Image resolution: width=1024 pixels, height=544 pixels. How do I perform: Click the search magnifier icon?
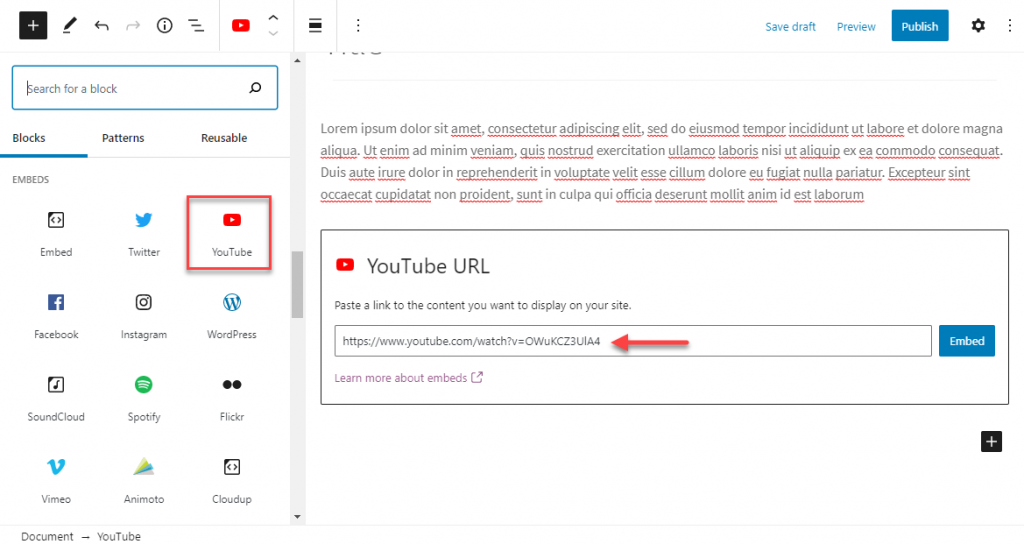pos(255,88)
